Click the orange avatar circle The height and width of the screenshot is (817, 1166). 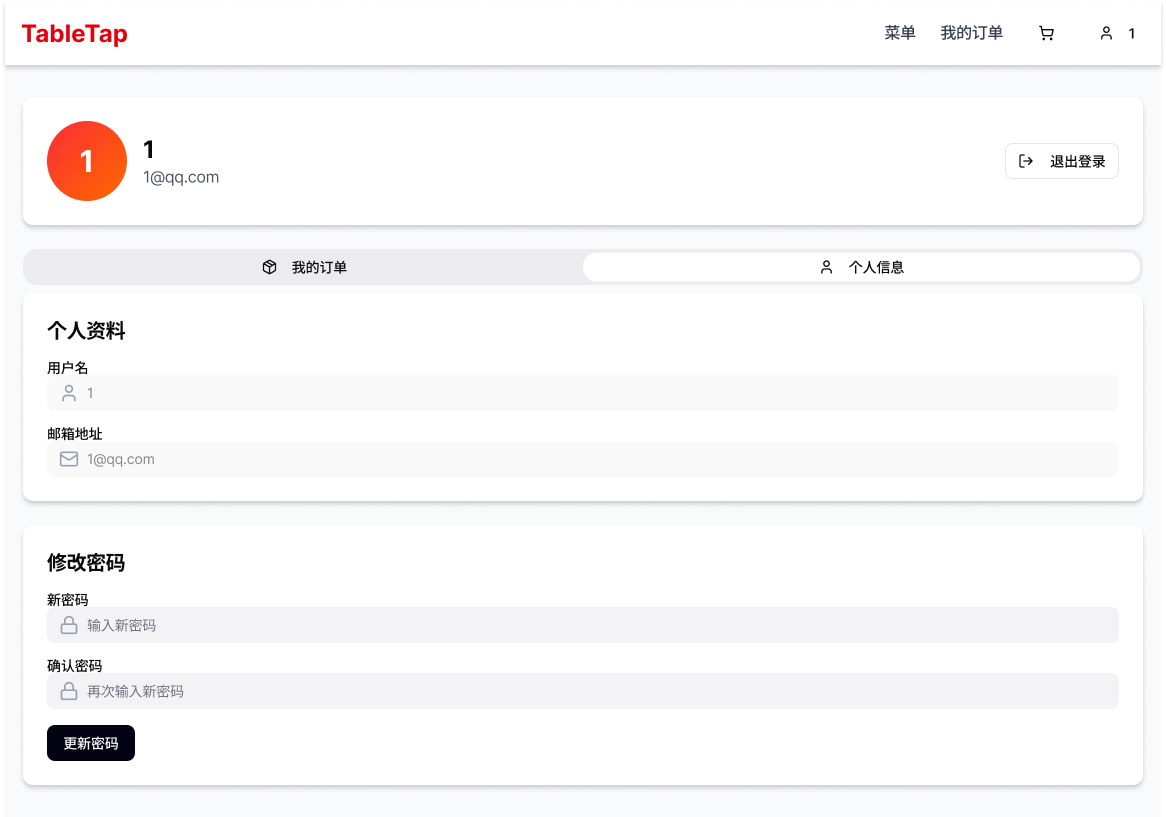tap(87, 161)
